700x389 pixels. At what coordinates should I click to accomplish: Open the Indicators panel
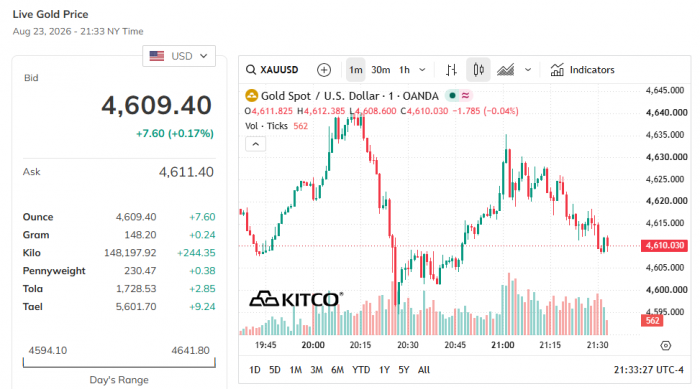point(582,70)
